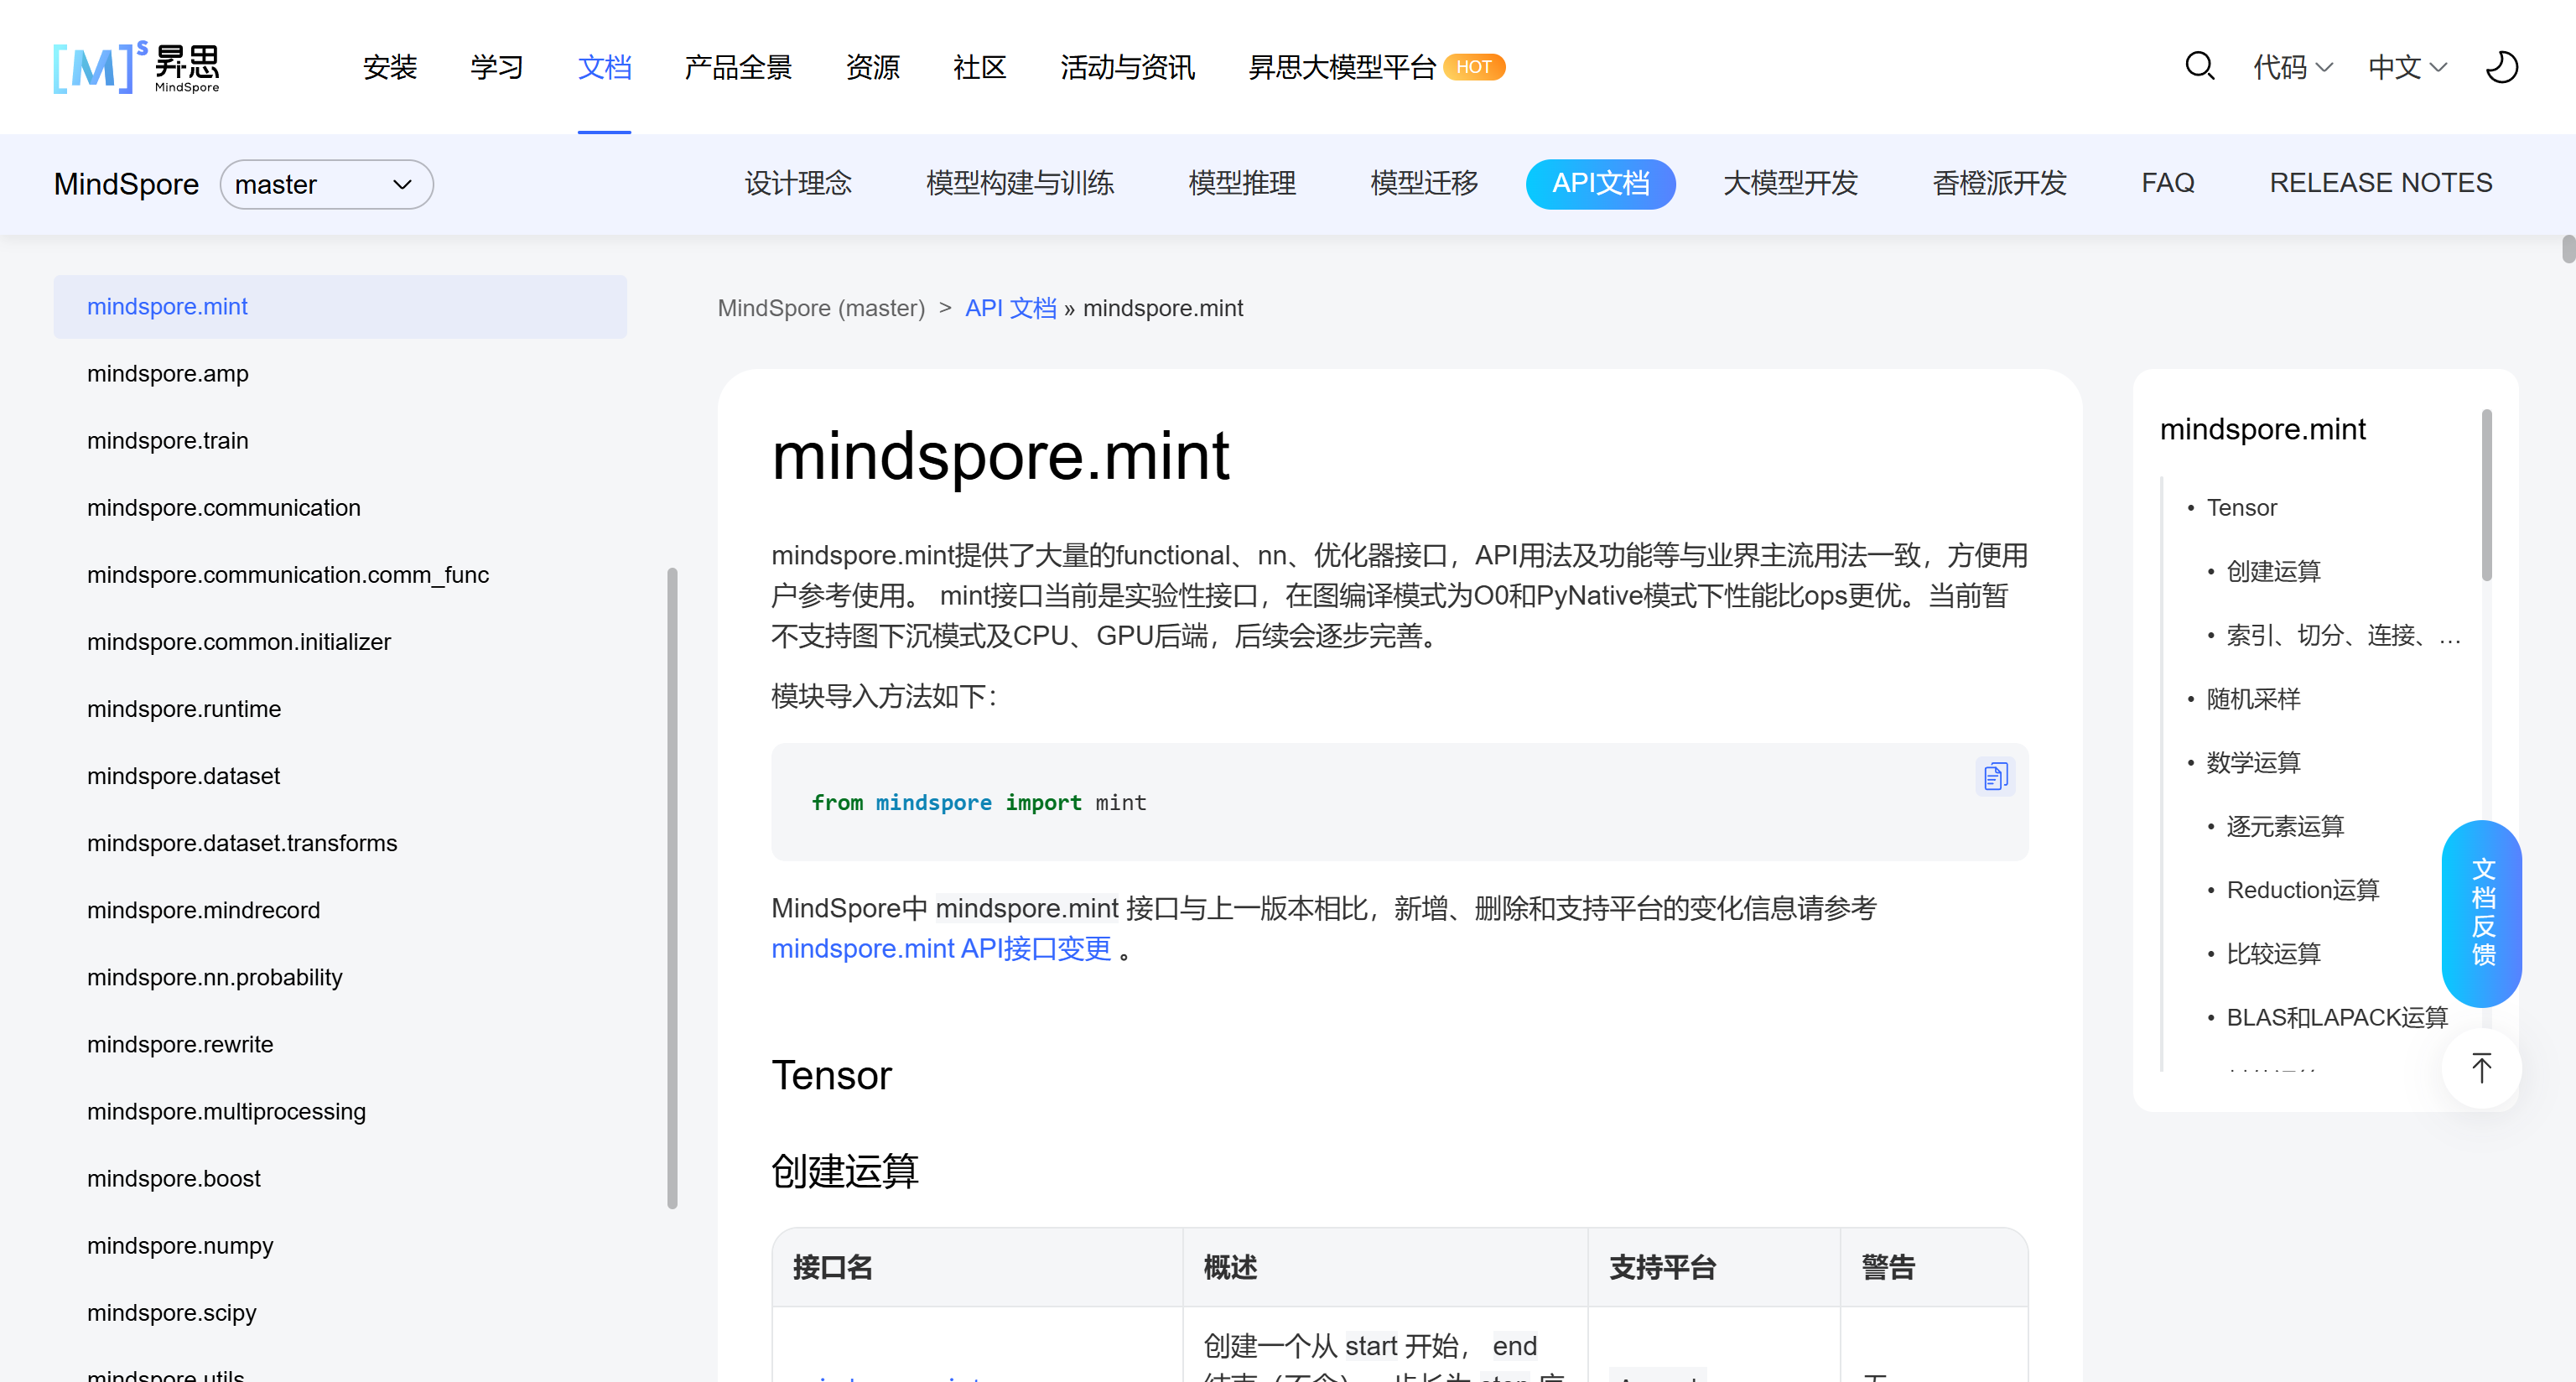Open RELEASE NOTES tab
This screenshot has width=2576, height=1382.
click(2380, 183)
